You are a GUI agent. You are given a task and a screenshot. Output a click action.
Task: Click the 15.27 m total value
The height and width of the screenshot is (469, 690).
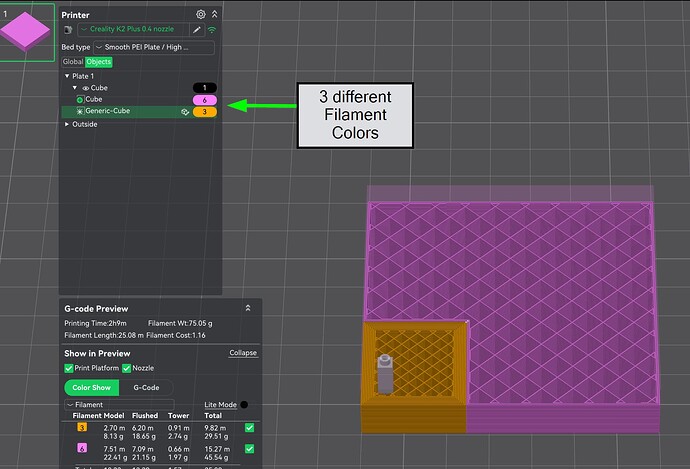coord(217,449)
